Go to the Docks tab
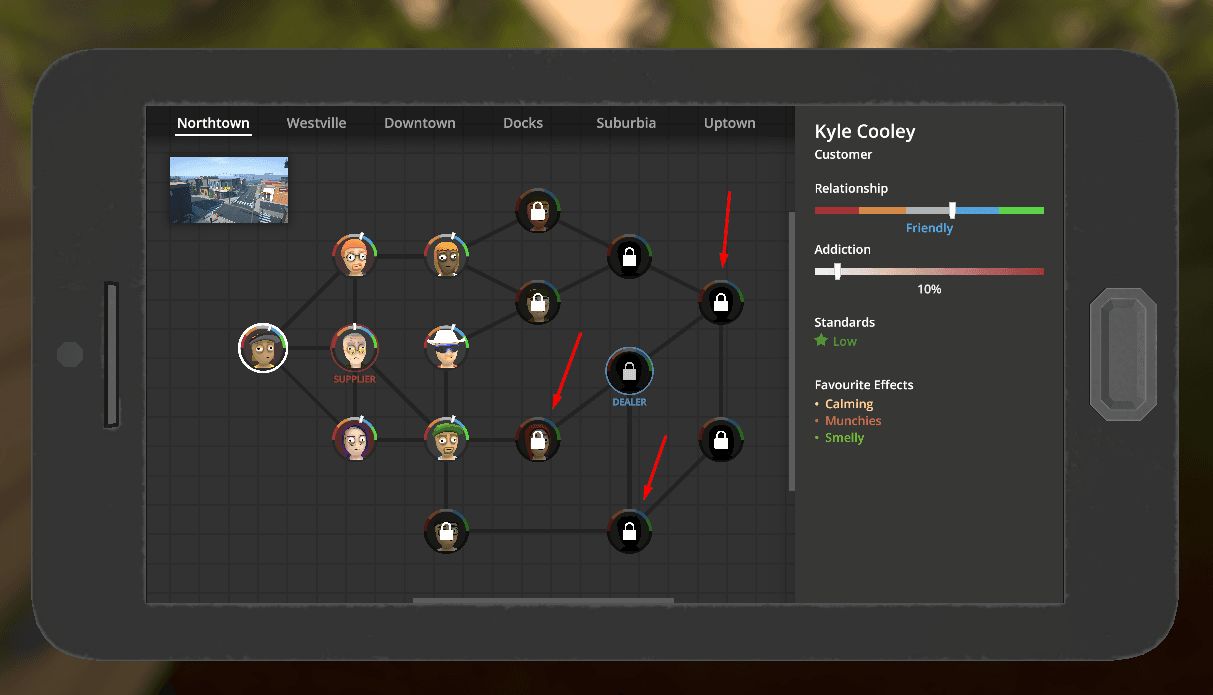 (523, 123)
